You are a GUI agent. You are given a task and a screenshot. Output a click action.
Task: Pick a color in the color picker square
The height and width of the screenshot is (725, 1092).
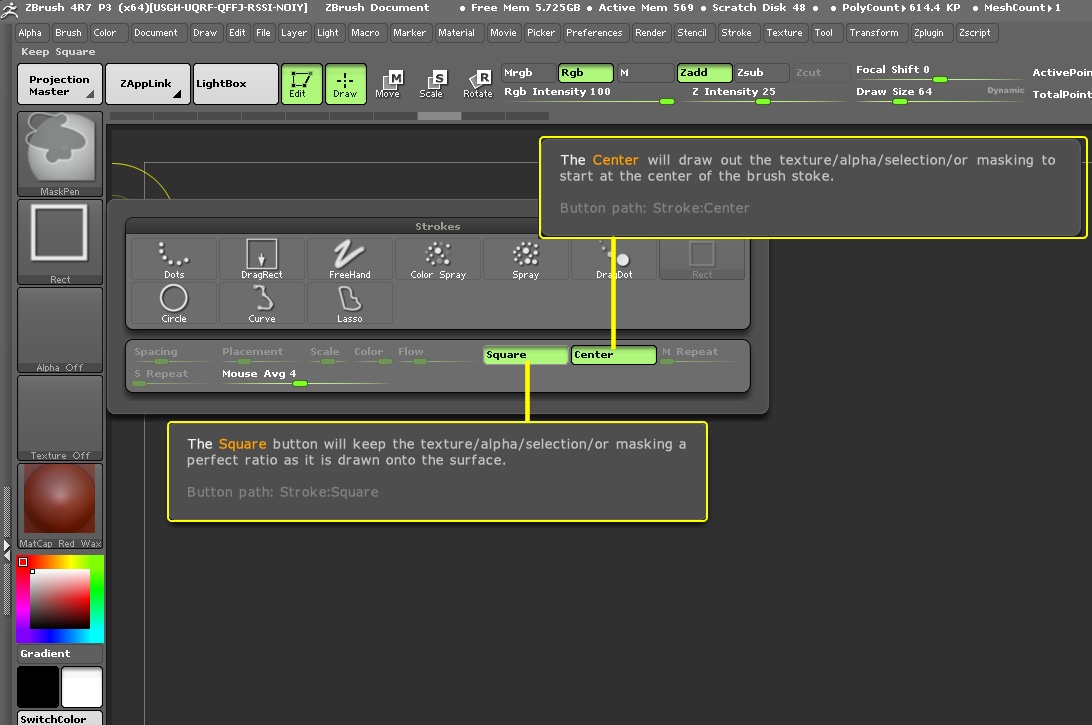60,598
